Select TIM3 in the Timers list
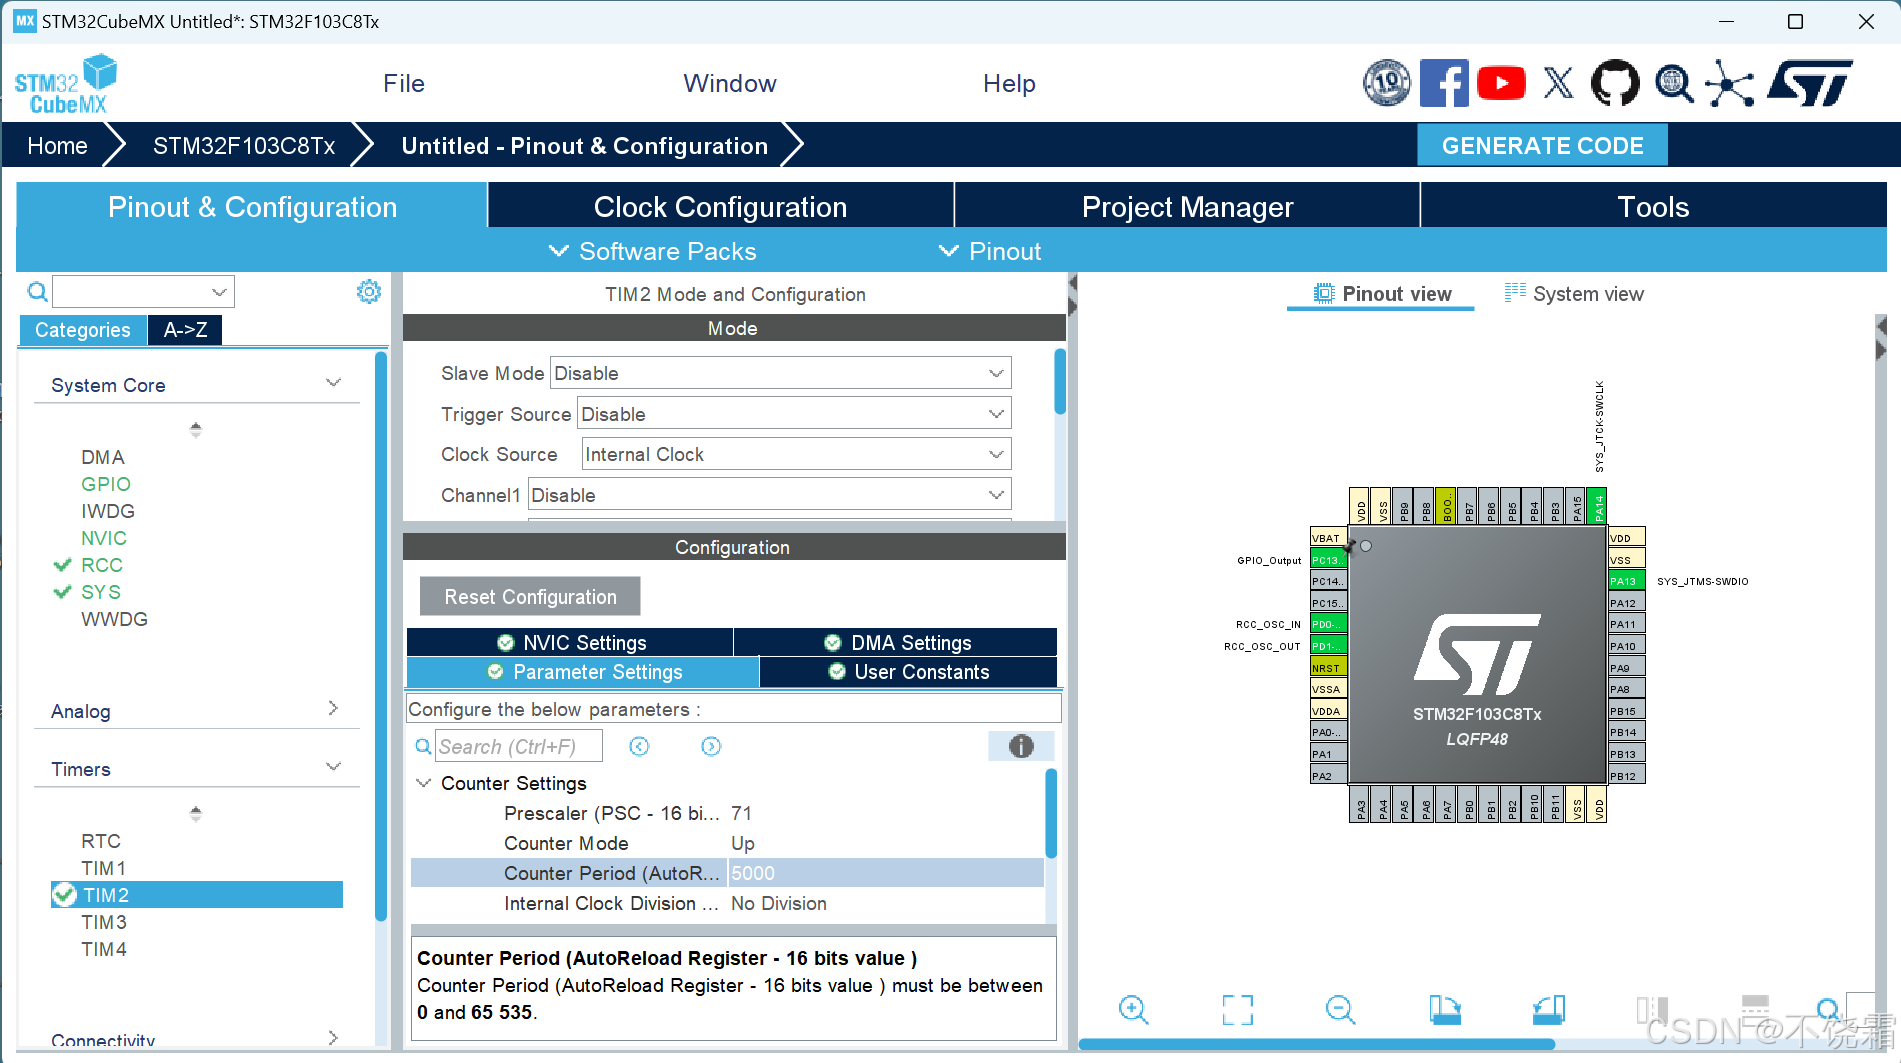 pos(104,922)
